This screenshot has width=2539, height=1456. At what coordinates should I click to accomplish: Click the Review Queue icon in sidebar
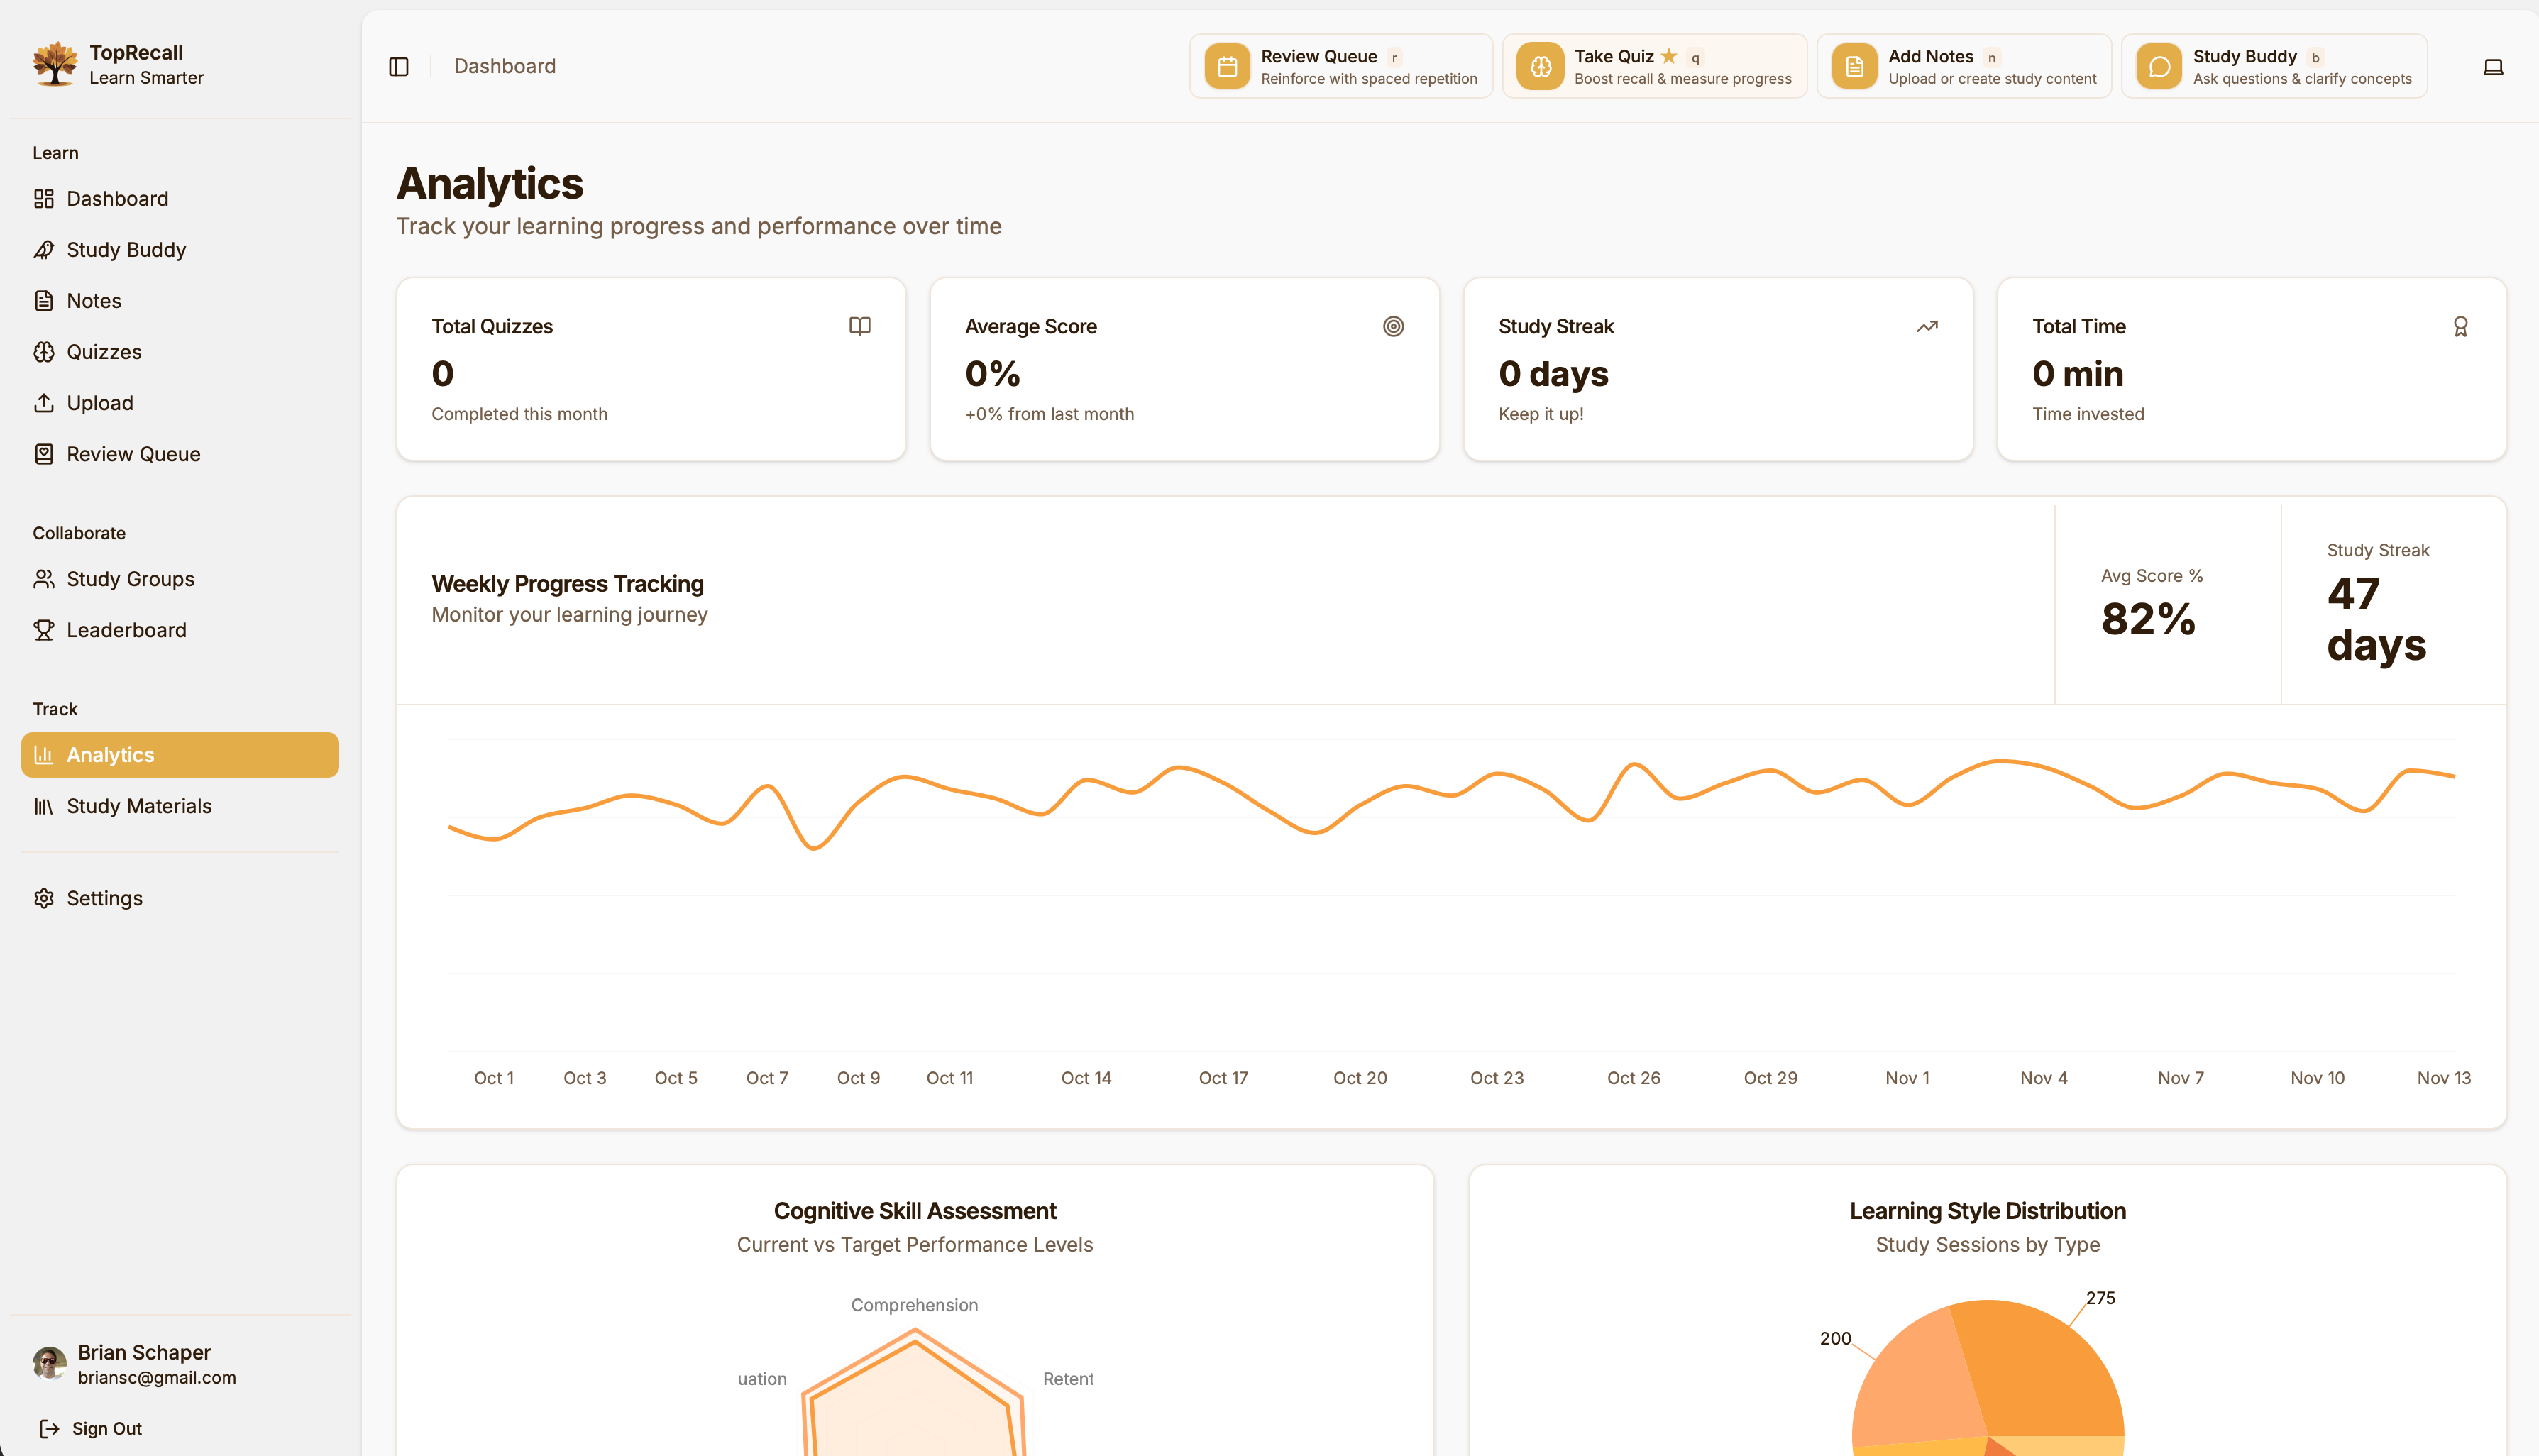44,453
